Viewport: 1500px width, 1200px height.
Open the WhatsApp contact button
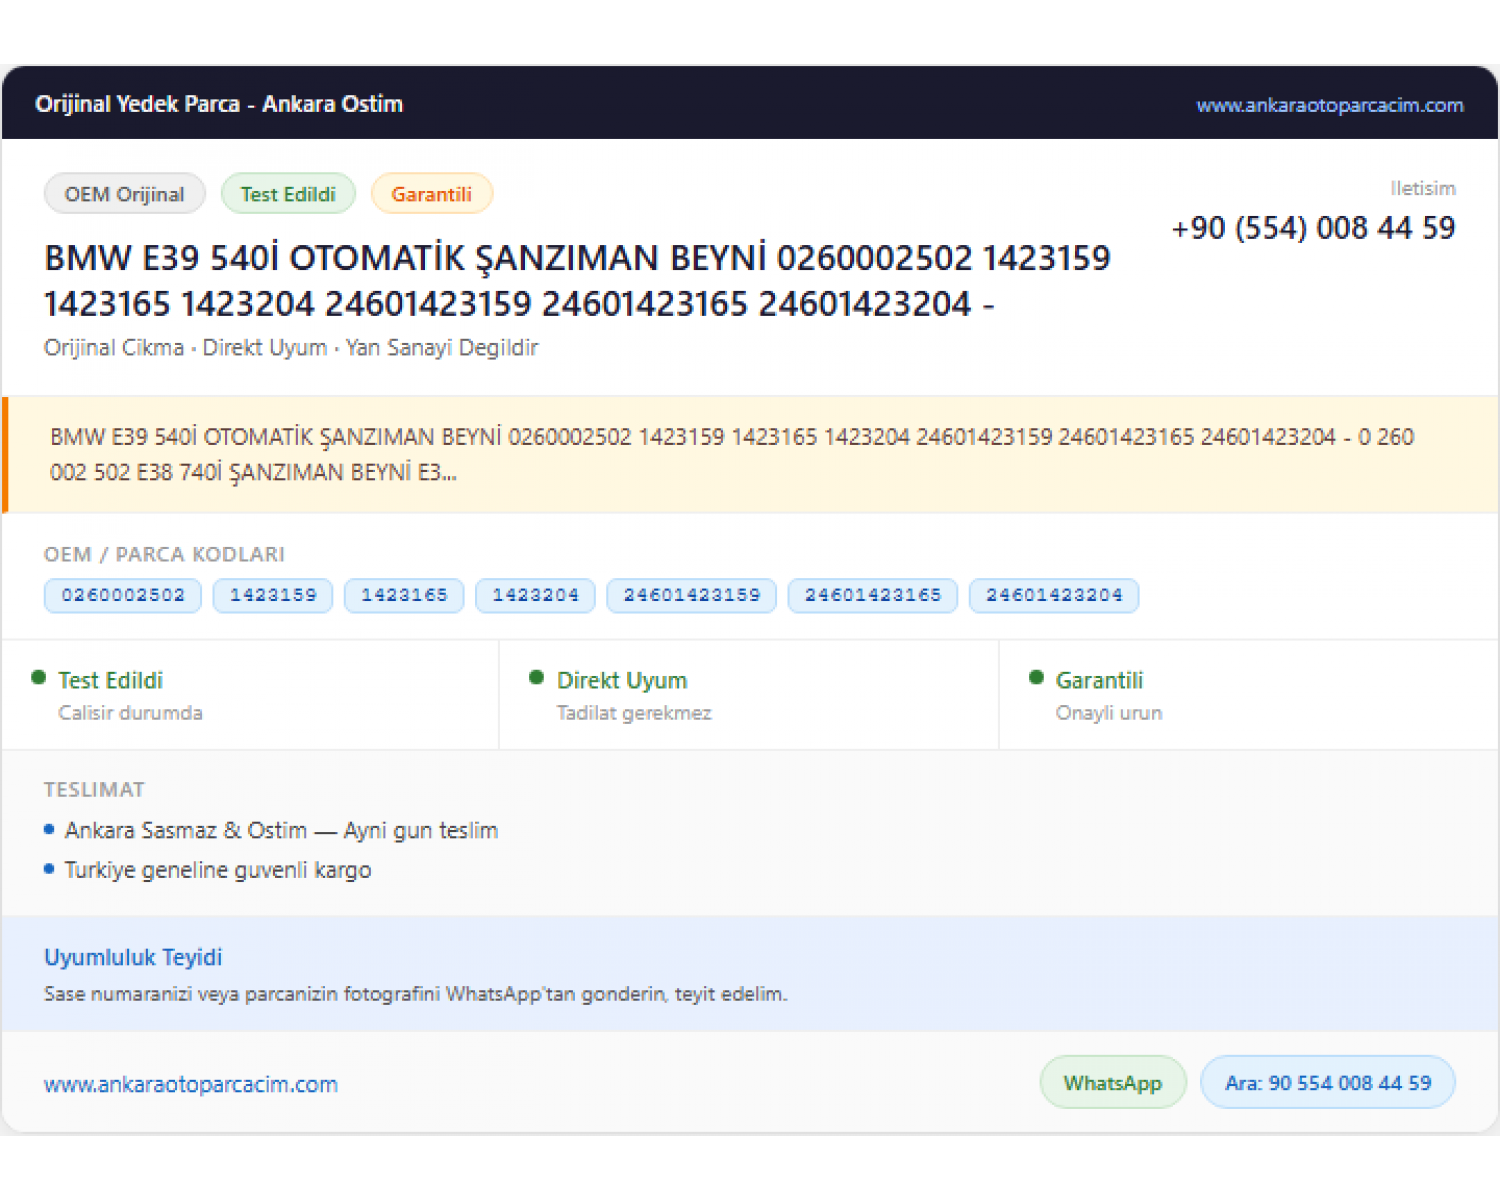pyautogui.click(x=1113, y=1082)
